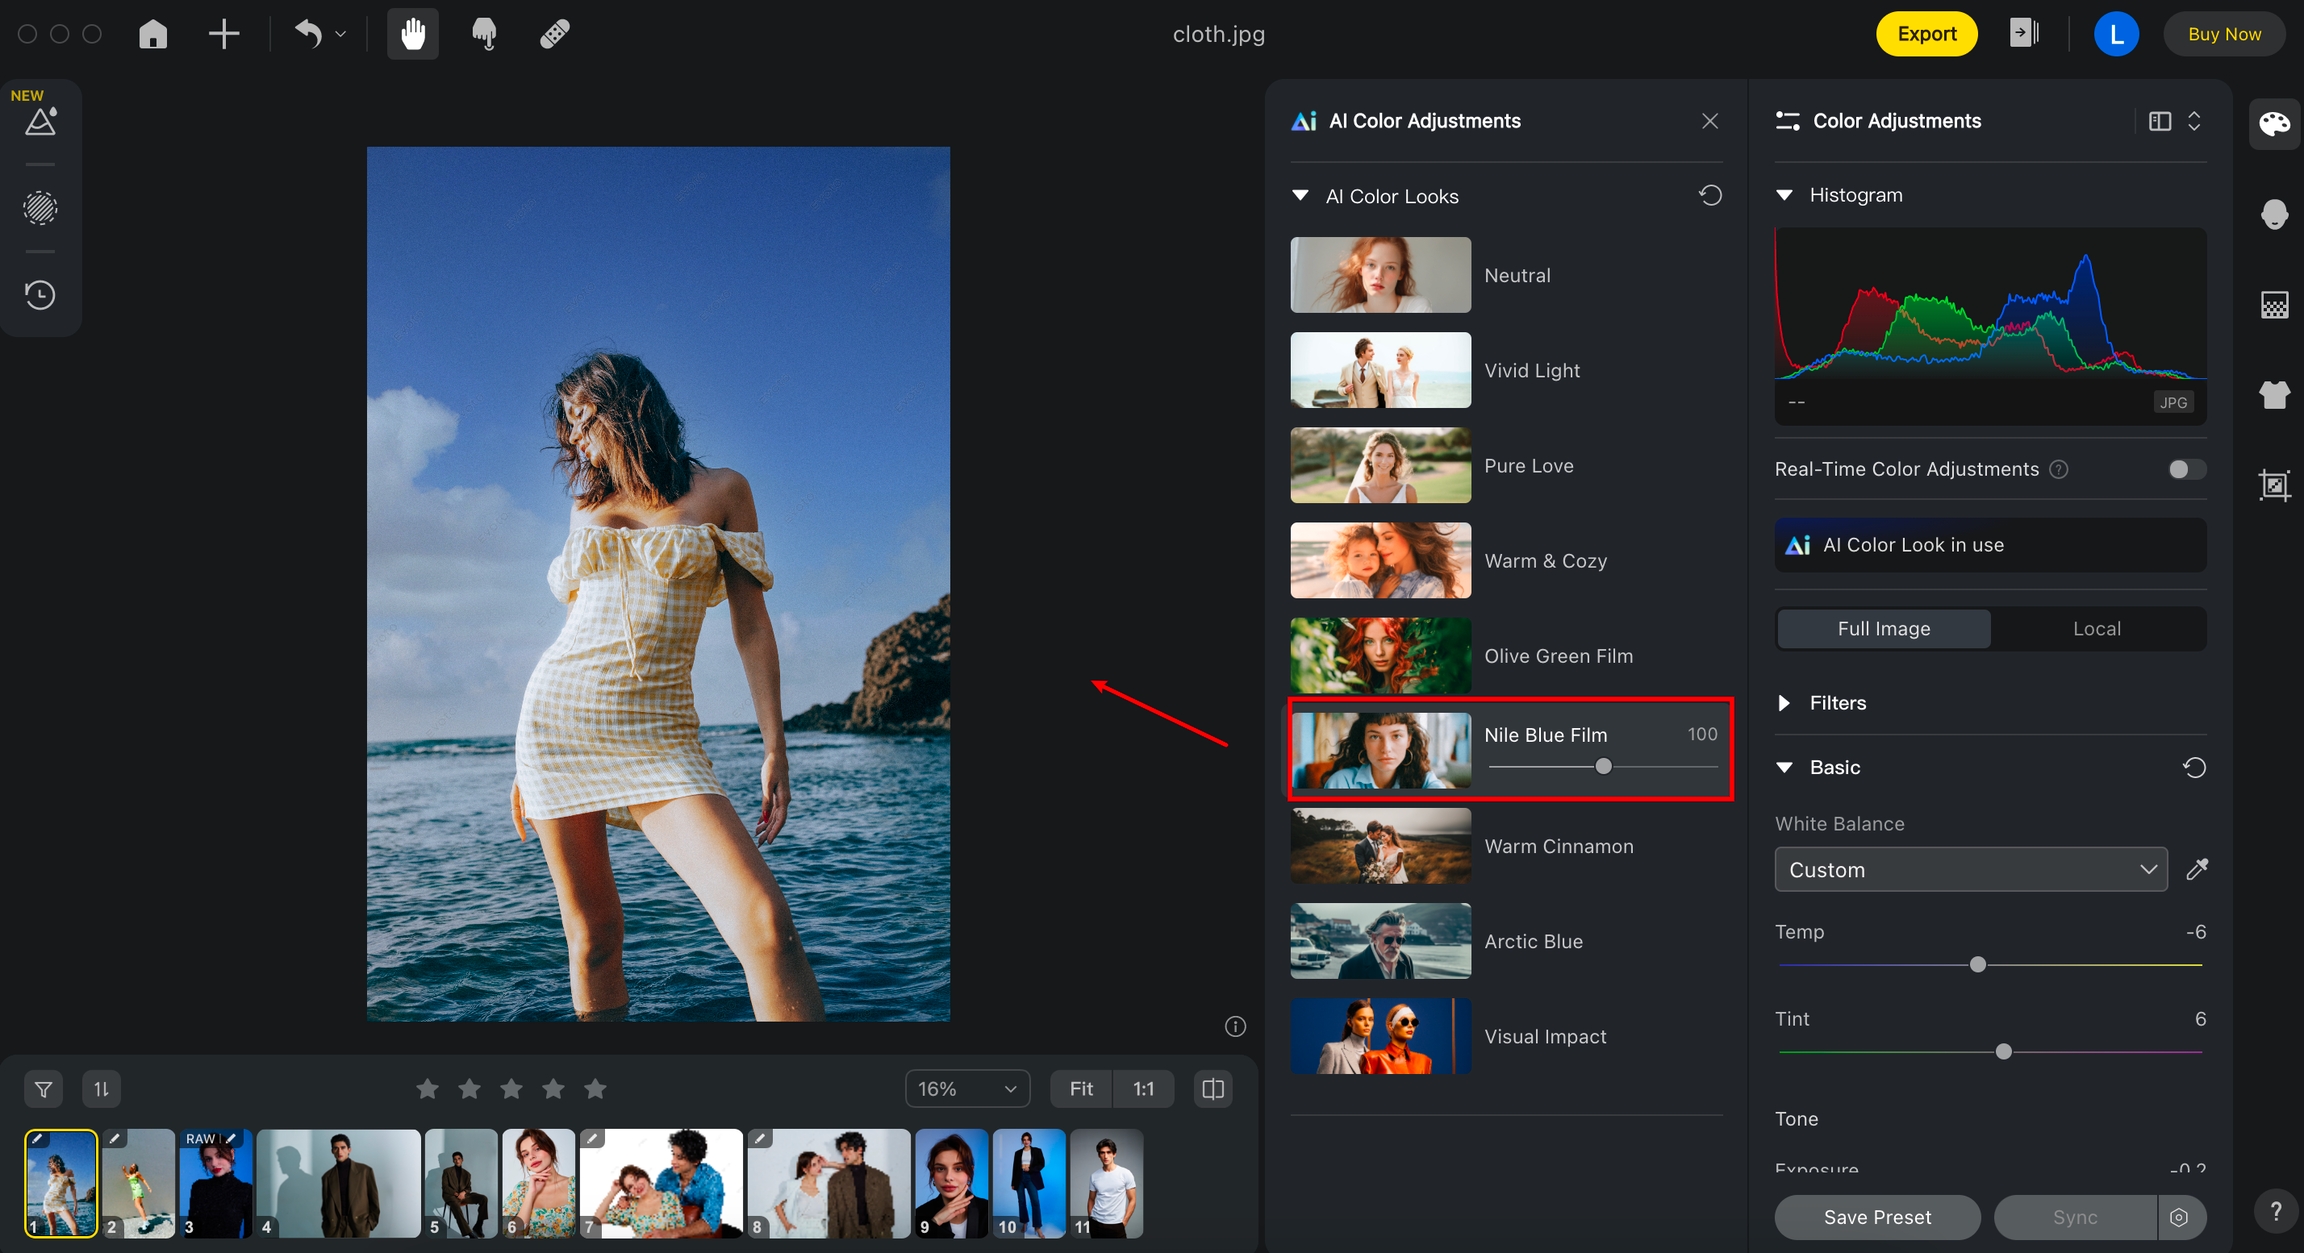Open the crop tool in right sidebar

pos(2274,486)
